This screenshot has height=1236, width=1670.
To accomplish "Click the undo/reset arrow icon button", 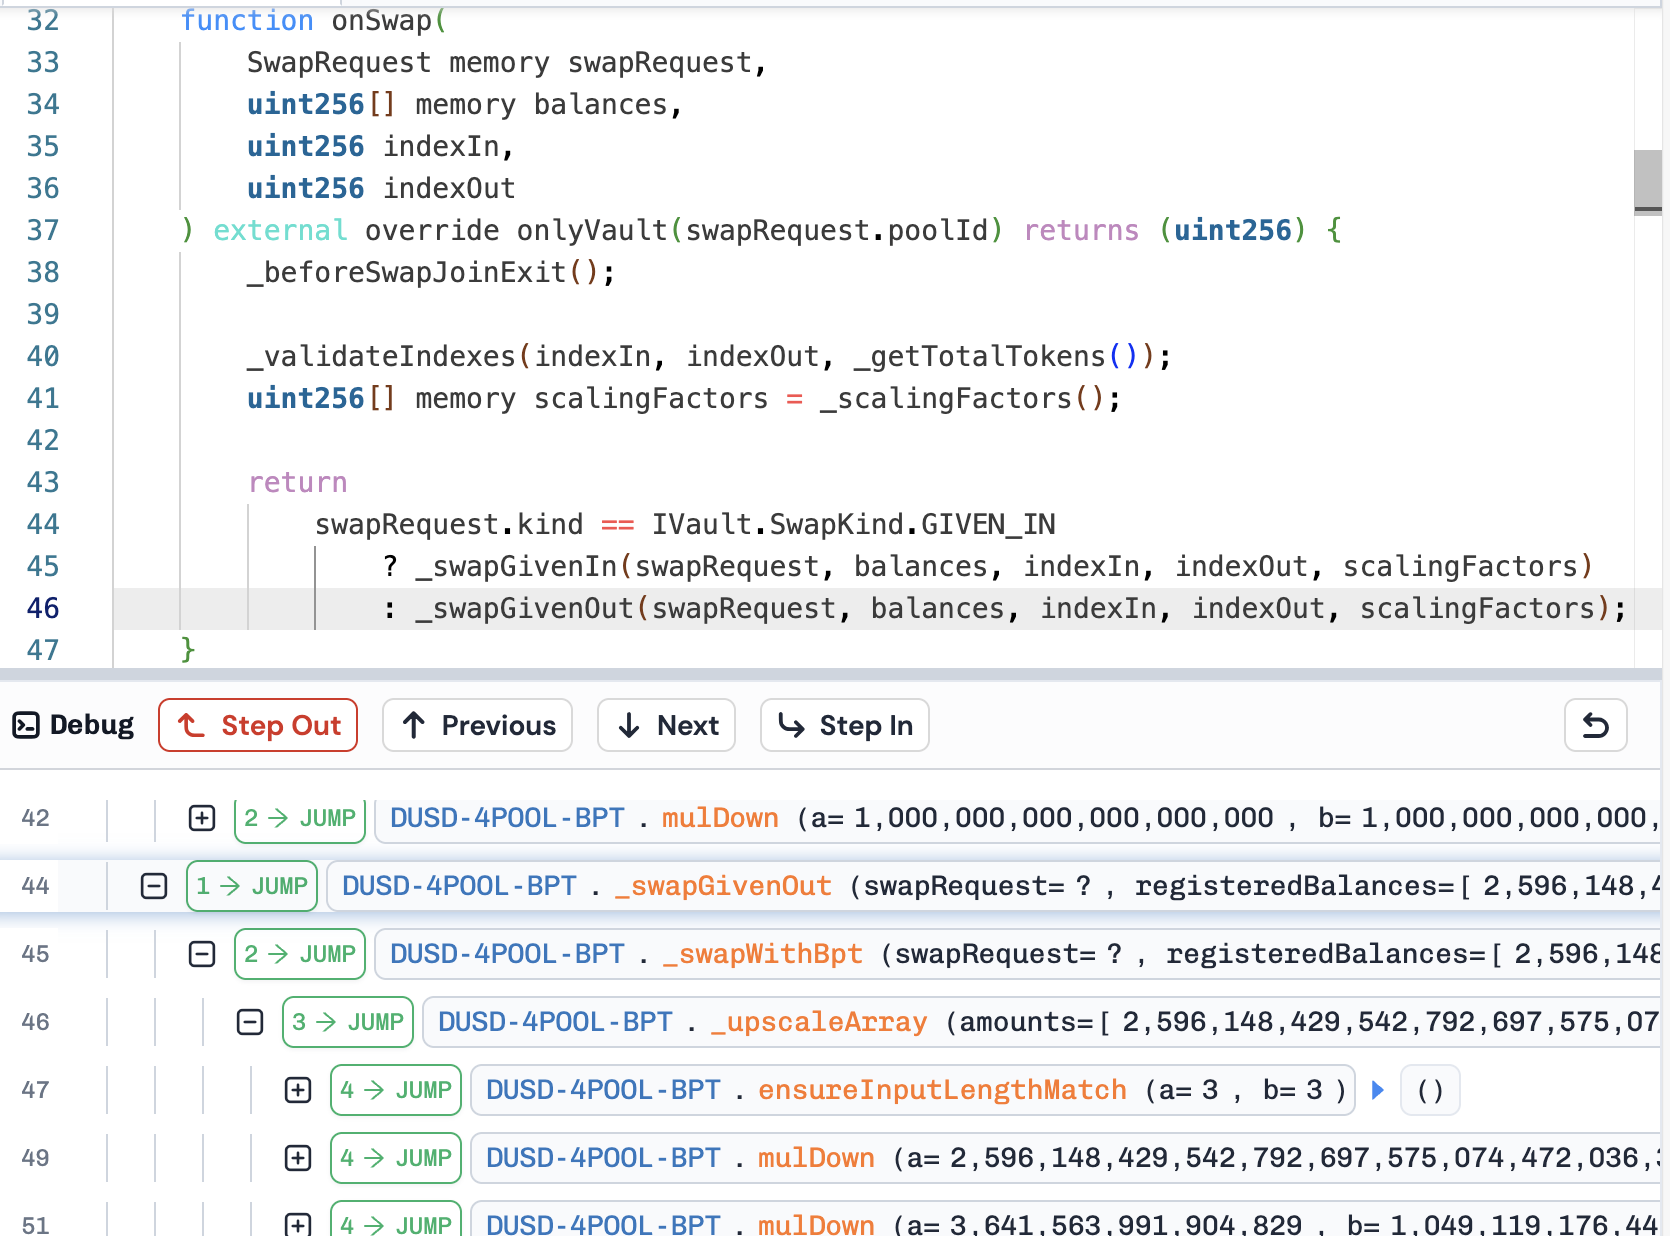I will 1595,725.
